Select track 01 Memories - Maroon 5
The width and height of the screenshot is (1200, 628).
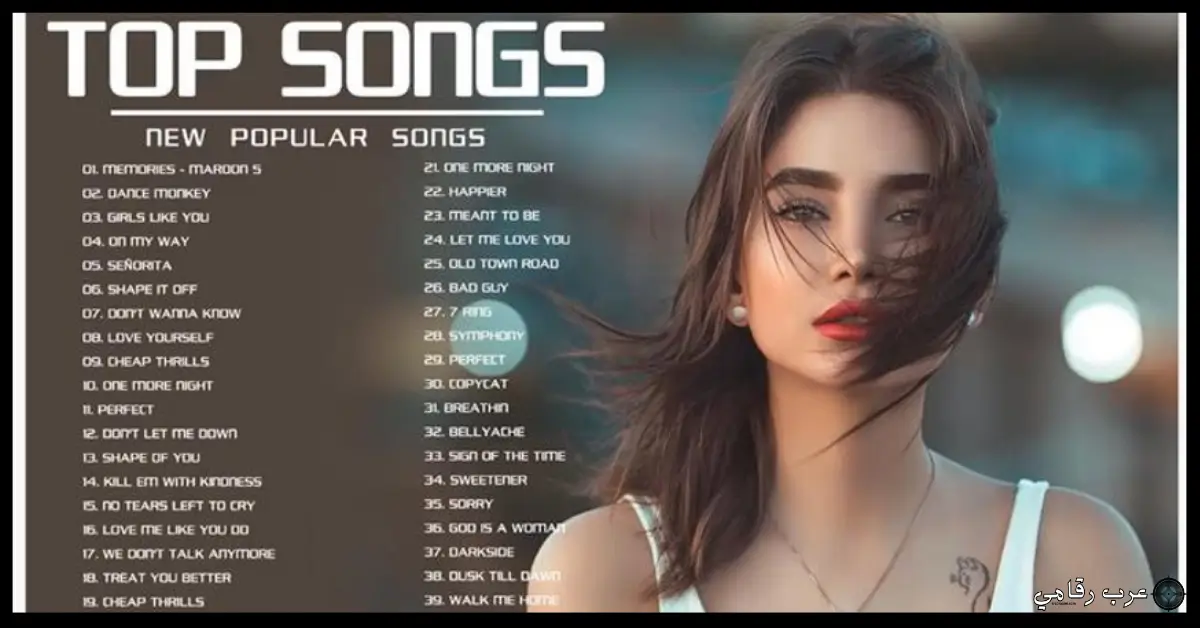171,169
